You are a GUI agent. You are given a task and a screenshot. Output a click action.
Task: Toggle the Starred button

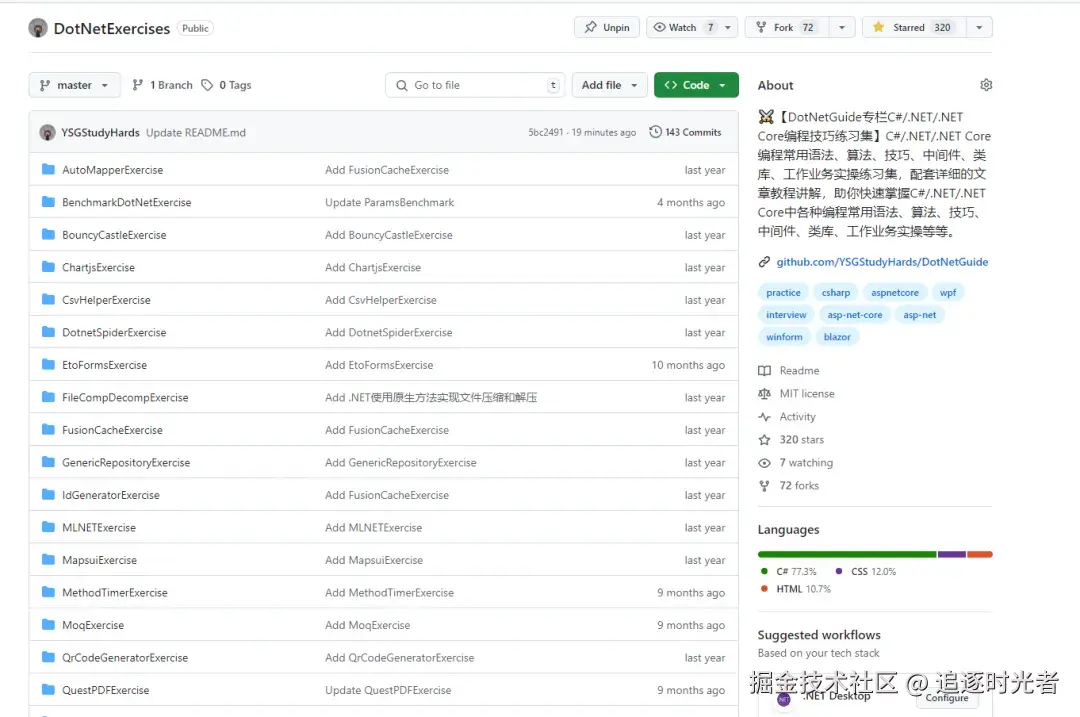[913, 28]
